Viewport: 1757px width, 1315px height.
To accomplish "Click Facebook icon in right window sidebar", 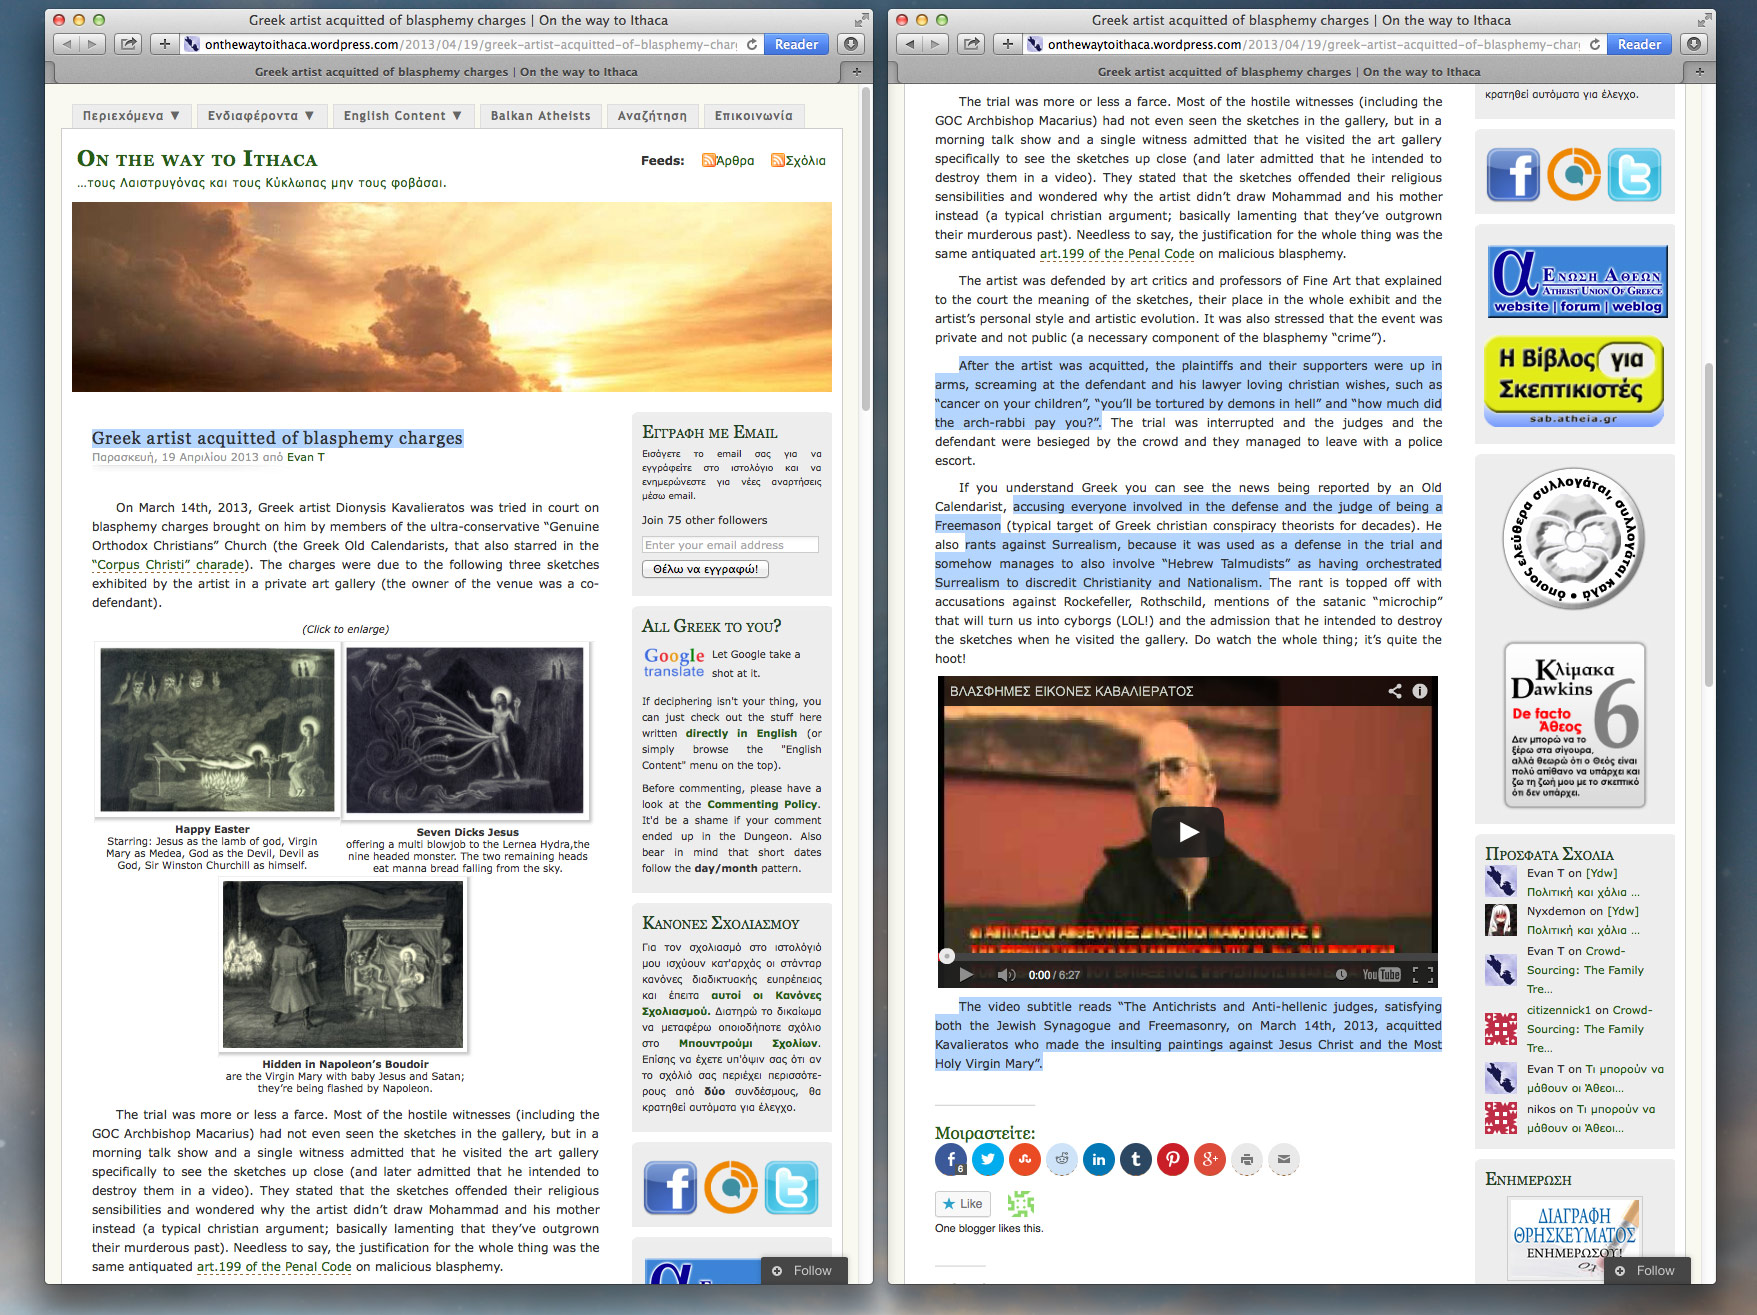I will 1513,174.
